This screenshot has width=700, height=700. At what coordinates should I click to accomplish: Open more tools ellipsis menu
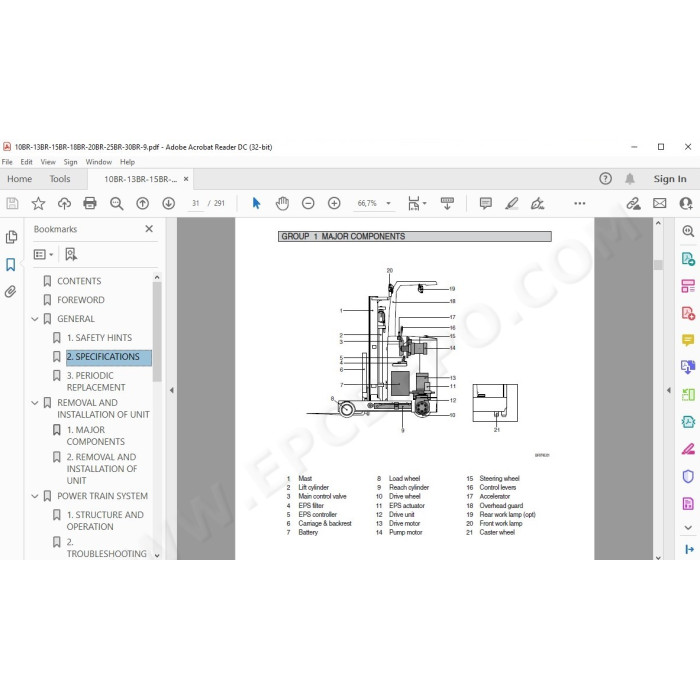pos(579,204)
